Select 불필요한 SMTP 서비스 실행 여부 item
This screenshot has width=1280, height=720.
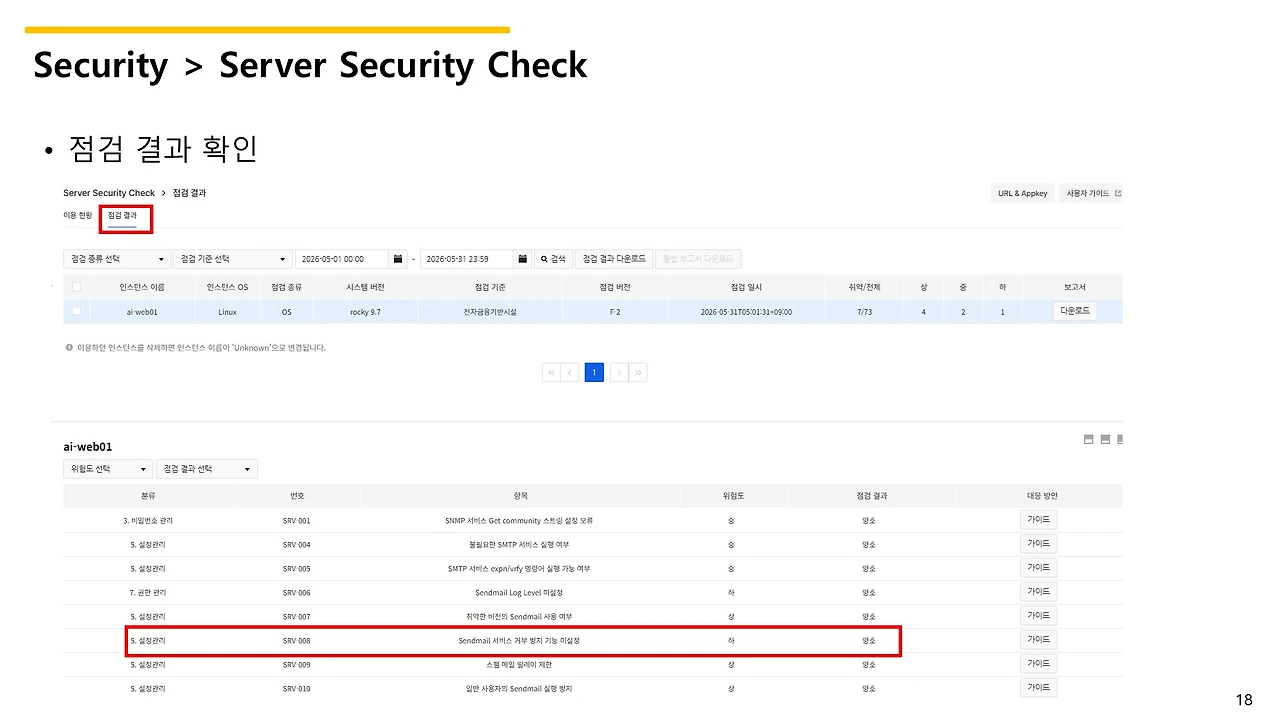(519, 545)
